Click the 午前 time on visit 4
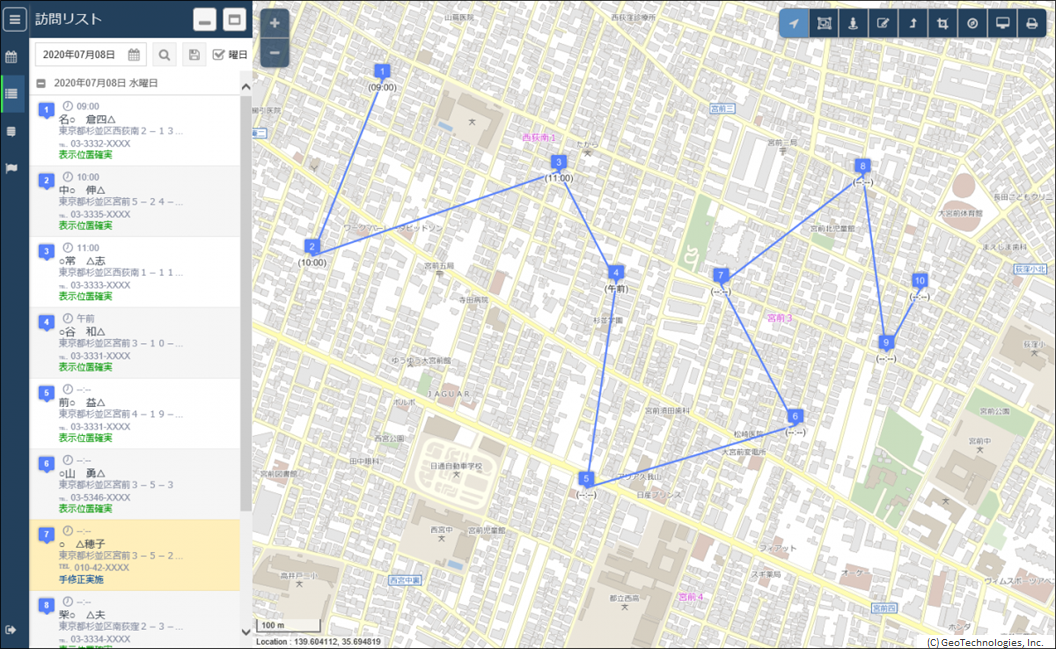 point(86,319)
